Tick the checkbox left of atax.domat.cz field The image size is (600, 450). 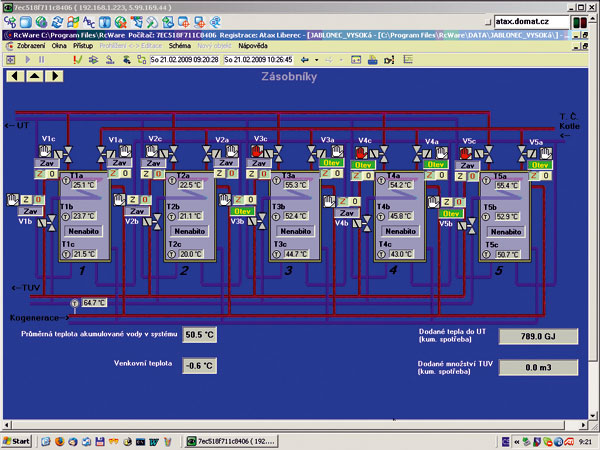pyautogui.click(x=488, y=22)
